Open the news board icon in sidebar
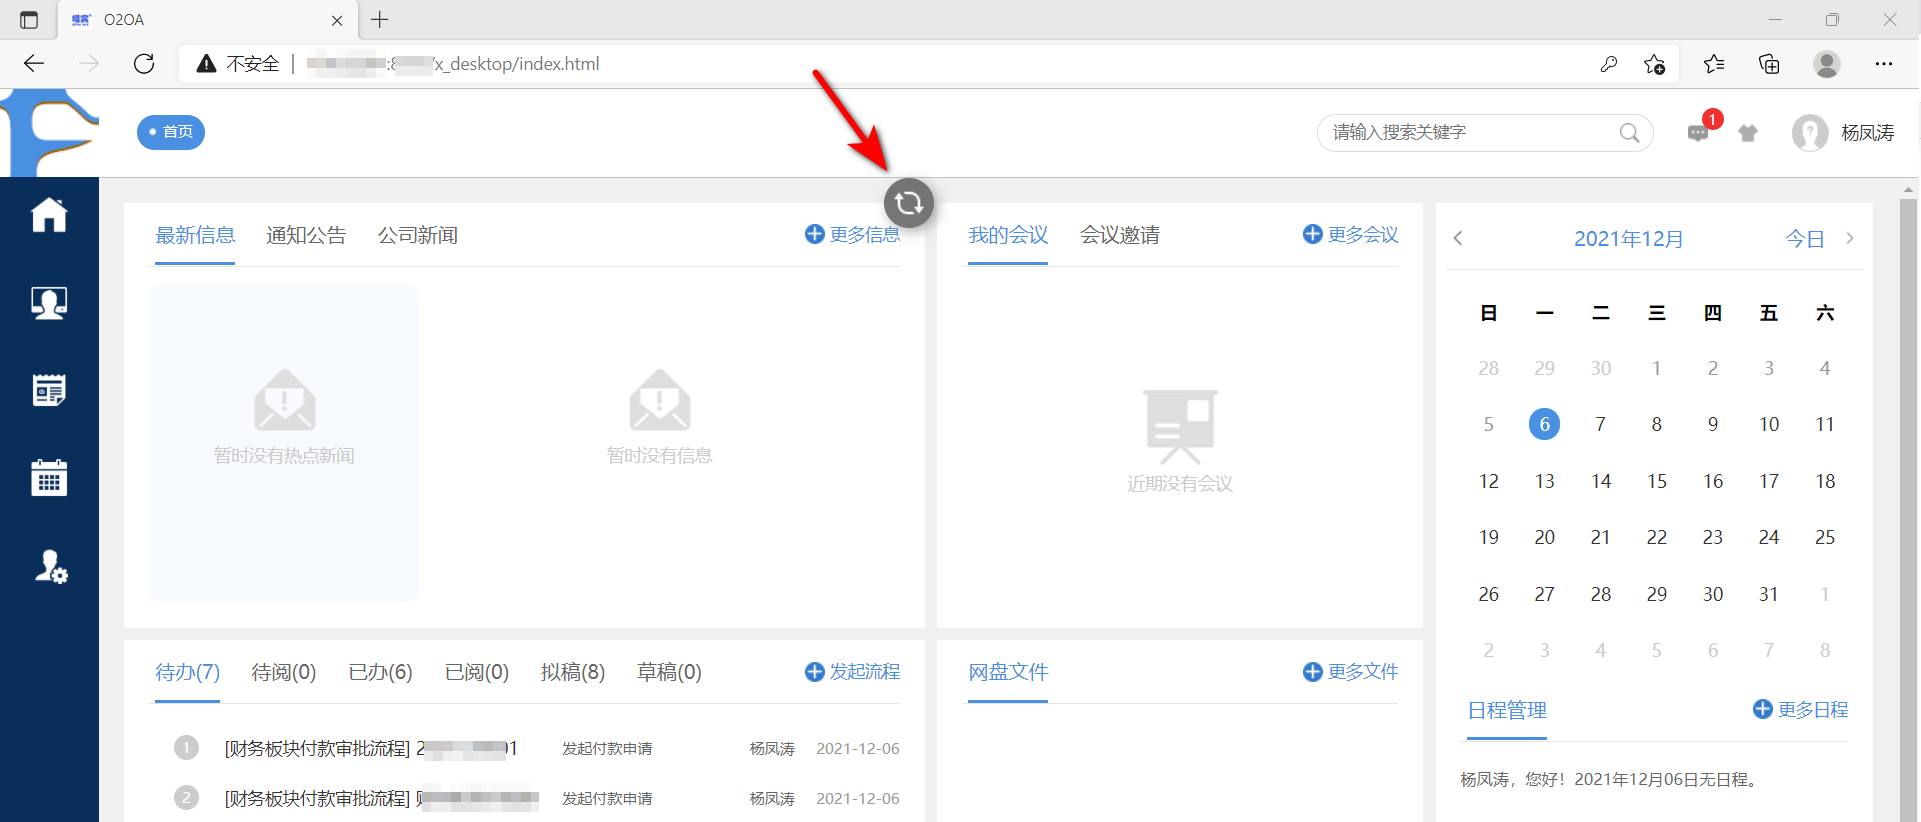The width and height of the screenshot is (1921, 822). [x=49, y=390]
